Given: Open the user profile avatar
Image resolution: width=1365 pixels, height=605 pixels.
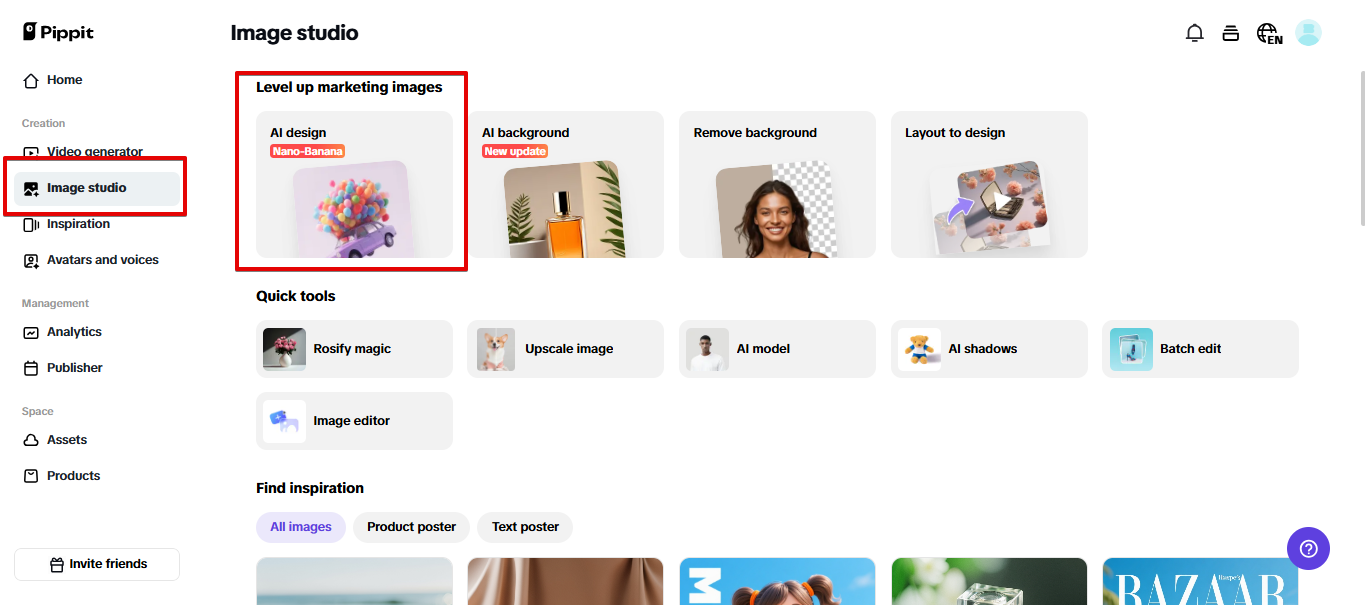Looking at the screenshot, I should tap(1308, 33).
